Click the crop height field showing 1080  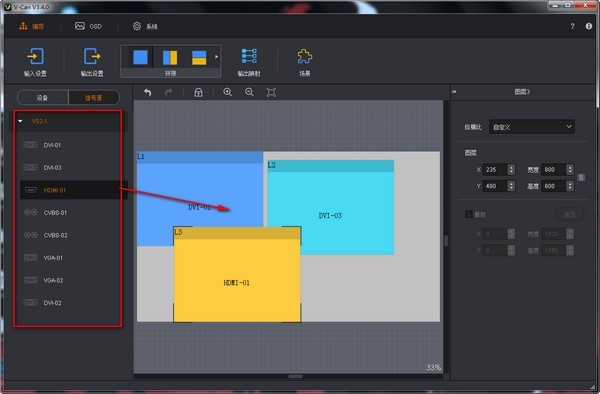(554, 251)
